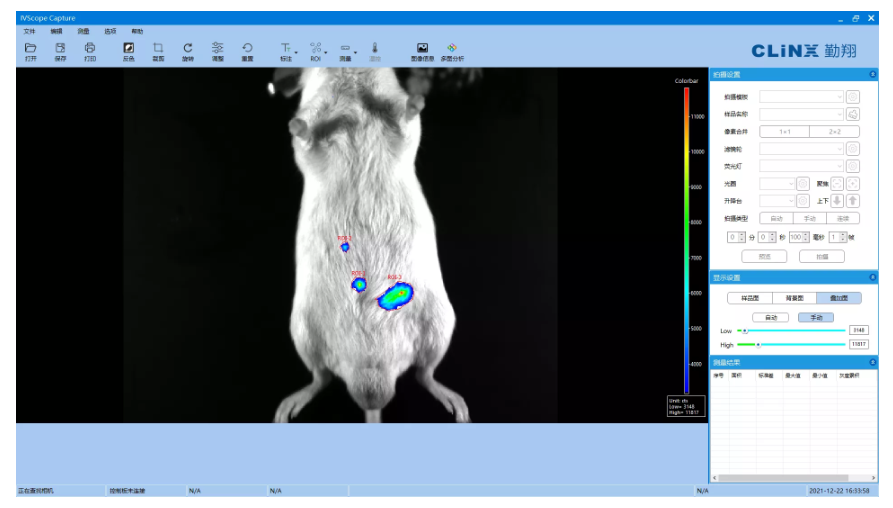Open the 滤镜轮 dropdown
This screenshot has width=893, height=508.
pos(801,149)
